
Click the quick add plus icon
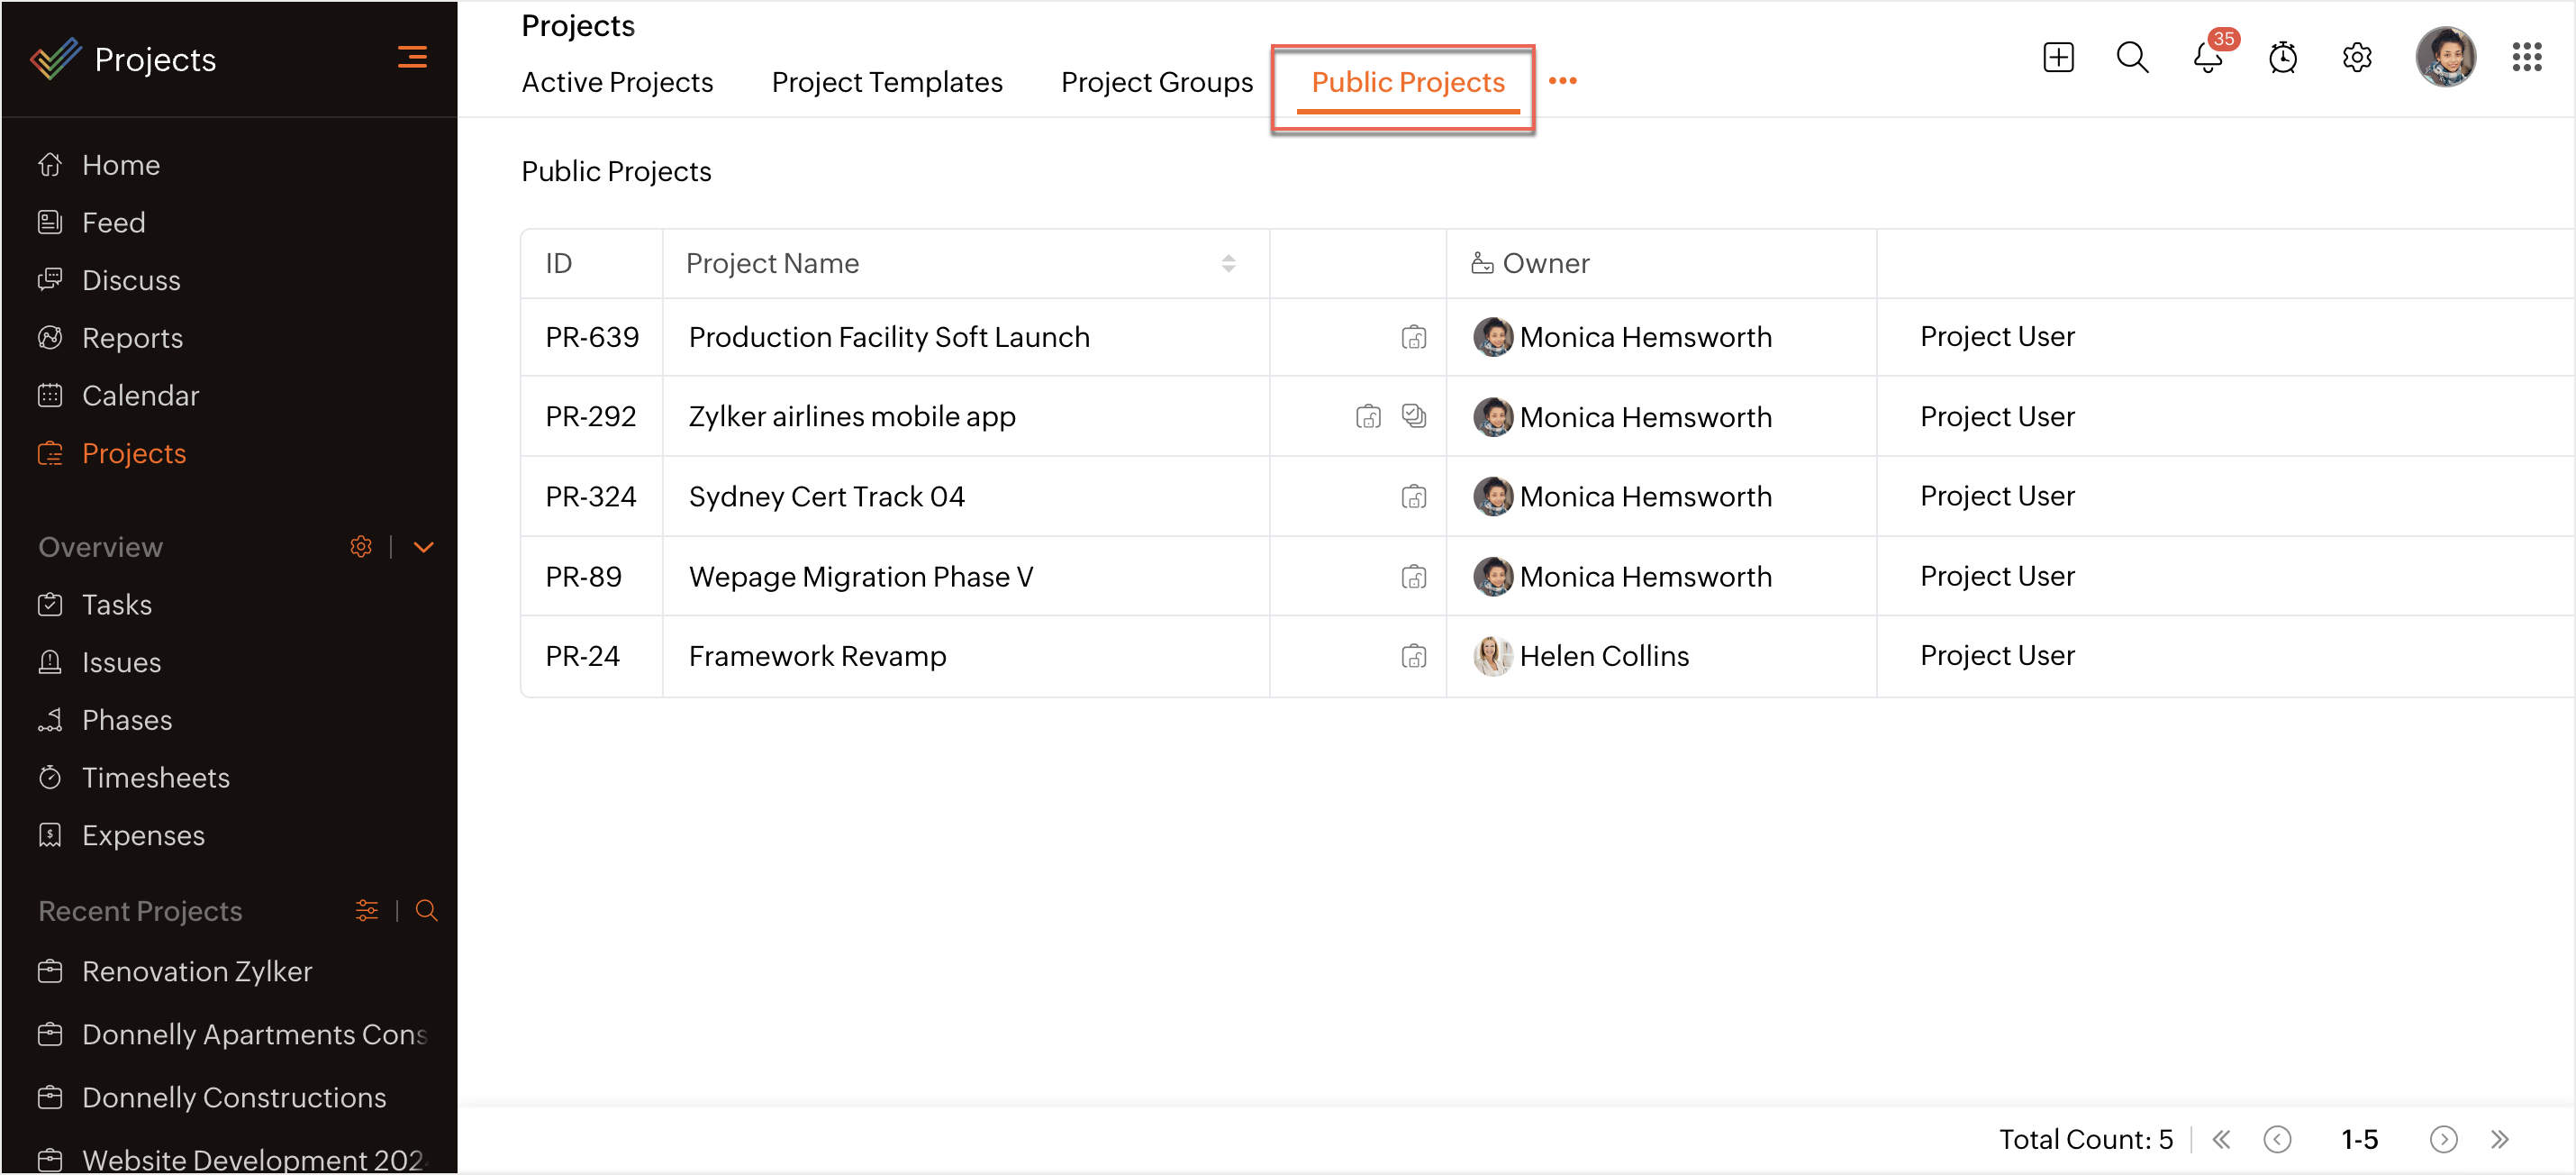2058,58
